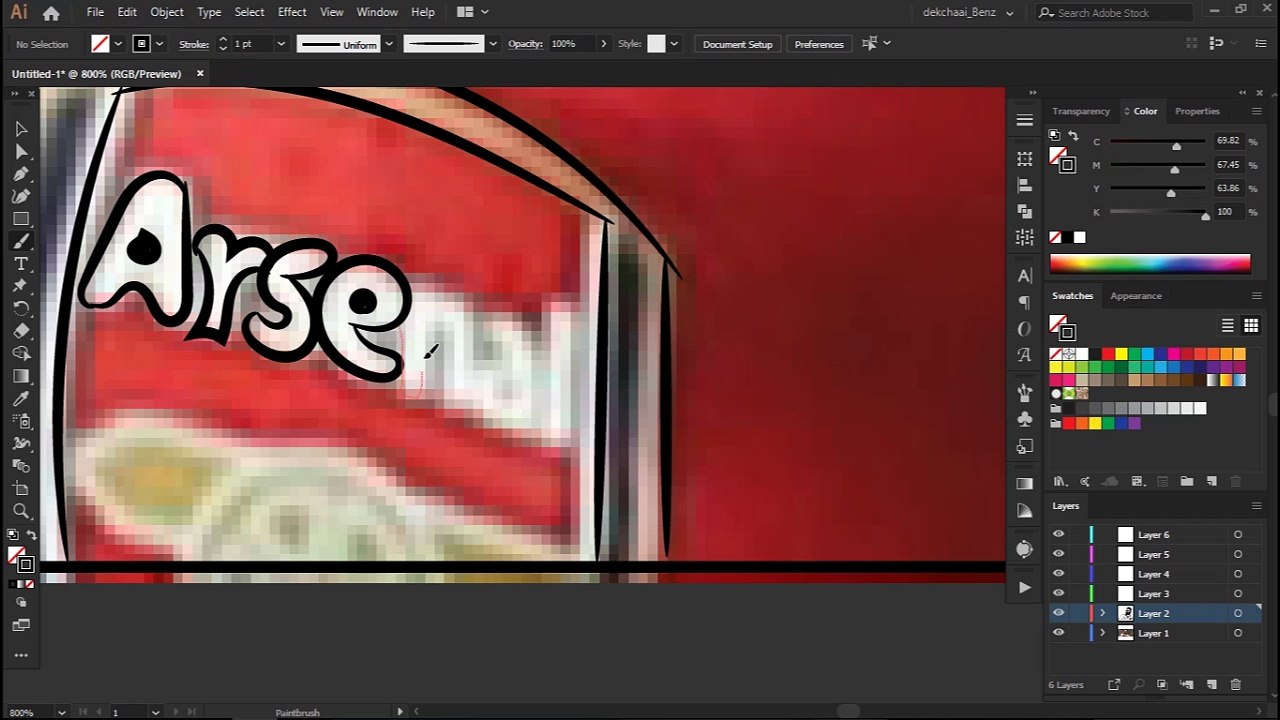The image size is (1280, 720).
Task: Open the zoom level dropdown at 800%
Action: click(61, 712)
